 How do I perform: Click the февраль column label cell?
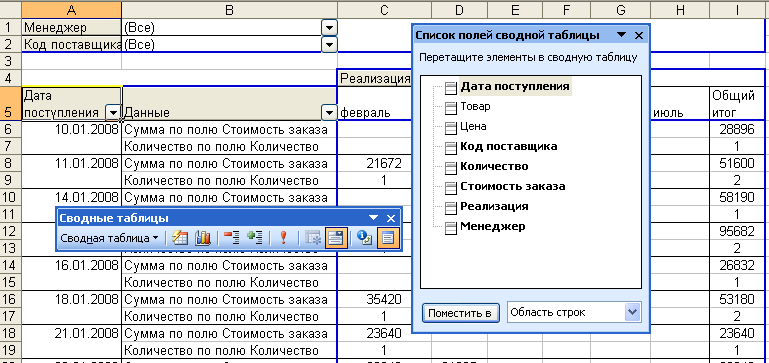(375, 104)
